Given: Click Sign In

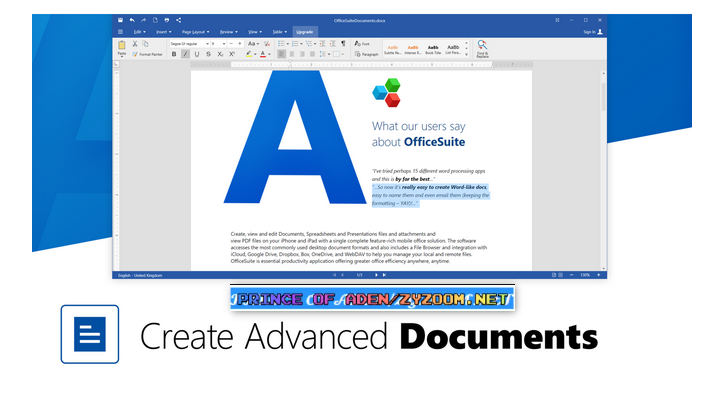Looking at the screenshot, I should coord(592,32).
